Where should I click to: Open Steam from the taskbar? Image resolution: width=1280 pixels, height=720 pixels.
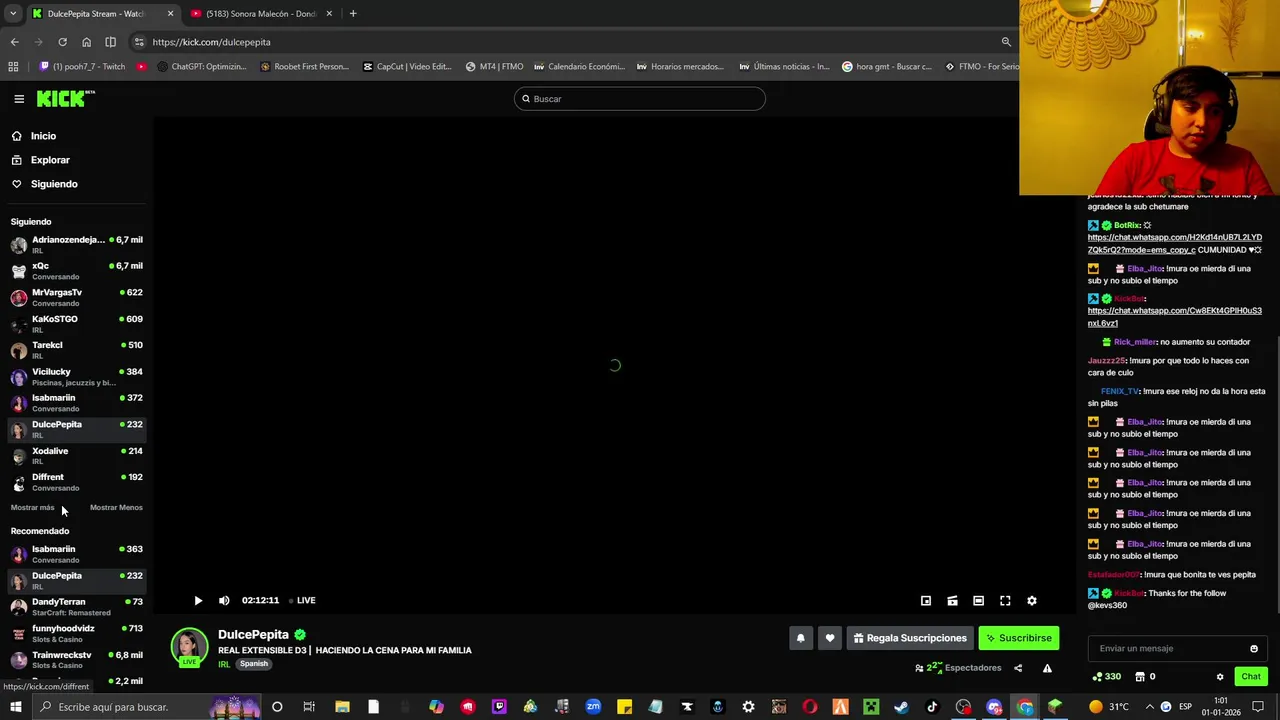tap(901, 707)
